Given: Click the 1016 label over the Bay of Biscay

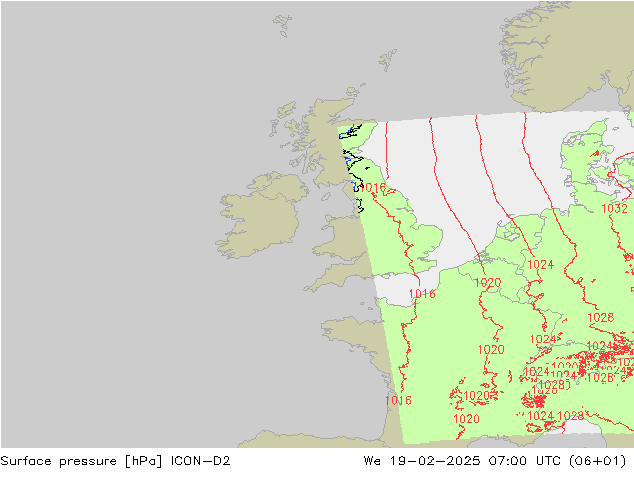Looking at the screenshot, I should click(x=398, y=400).
